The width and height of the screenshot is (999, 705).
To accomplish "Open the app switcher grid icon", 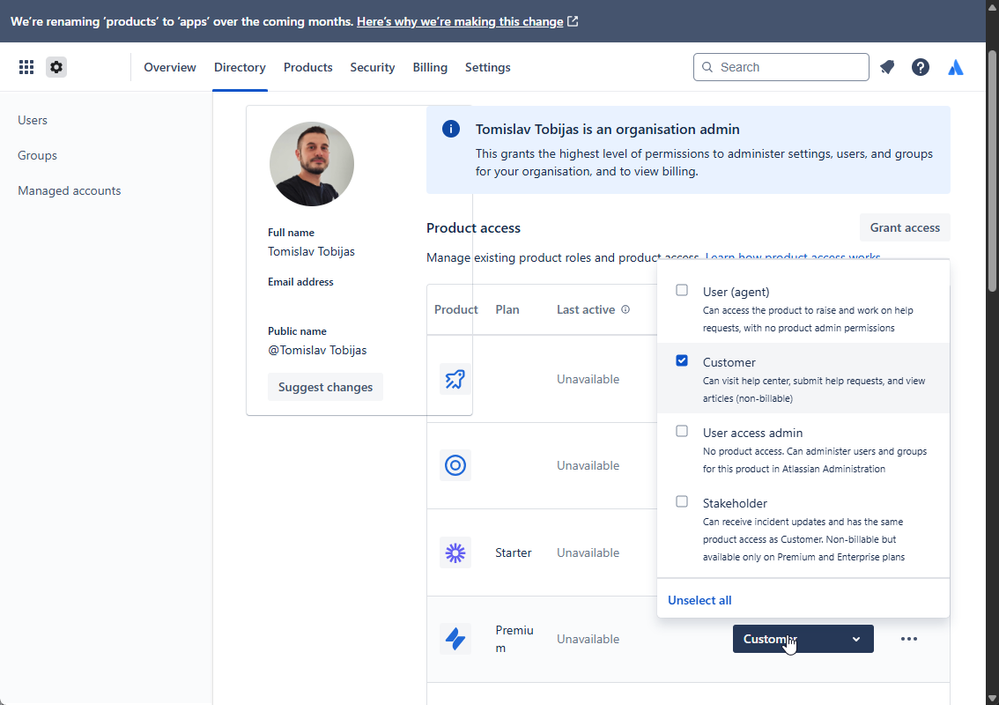I will tap(26, 67).
